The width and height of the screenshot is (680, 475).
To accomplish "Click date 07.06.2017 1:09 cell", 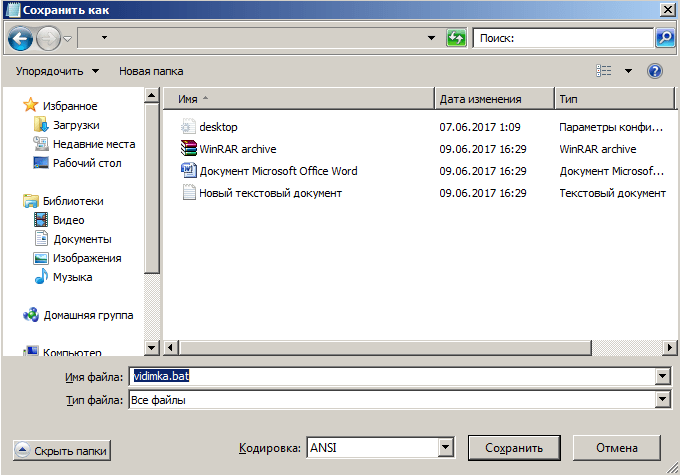I will pyautogui.click(x=480, y=127).
